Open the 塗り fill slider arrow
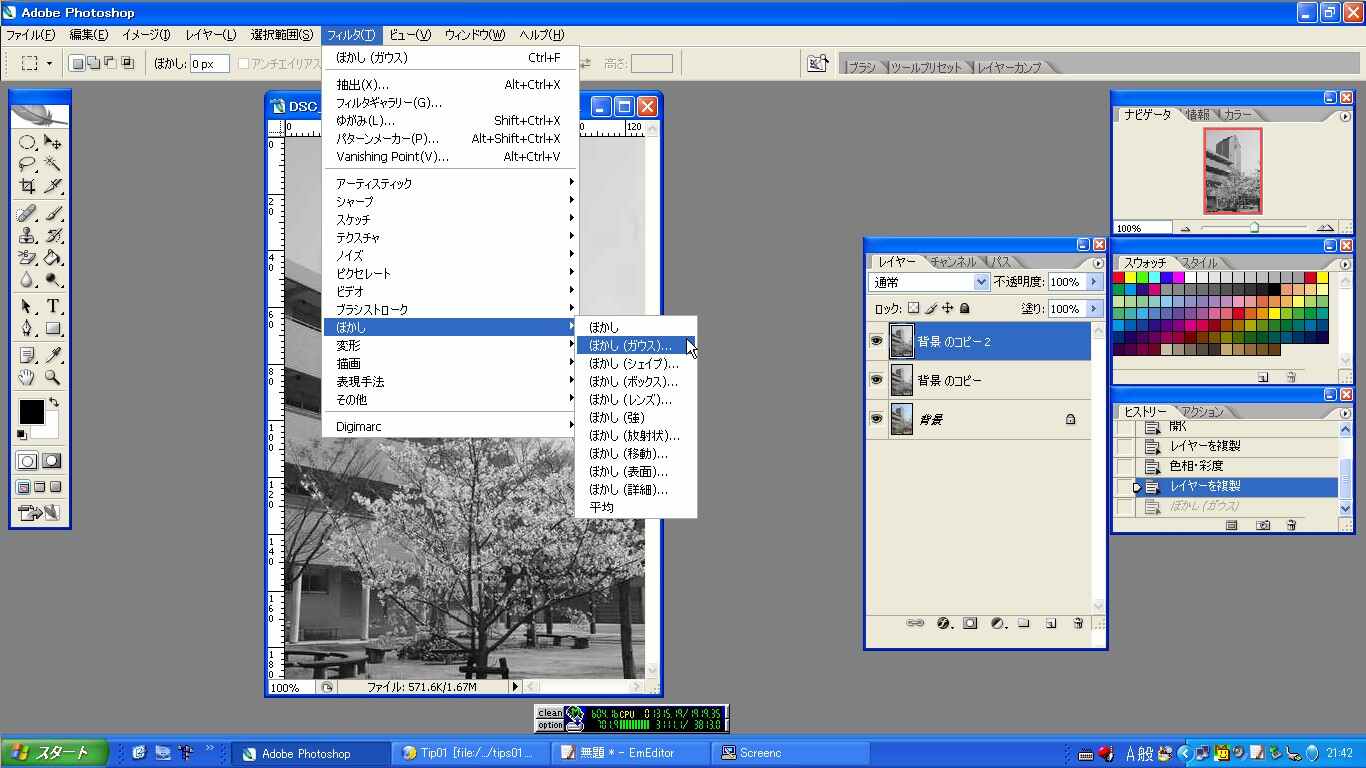Screen dimensions: 1366x768 (1094, 309)
